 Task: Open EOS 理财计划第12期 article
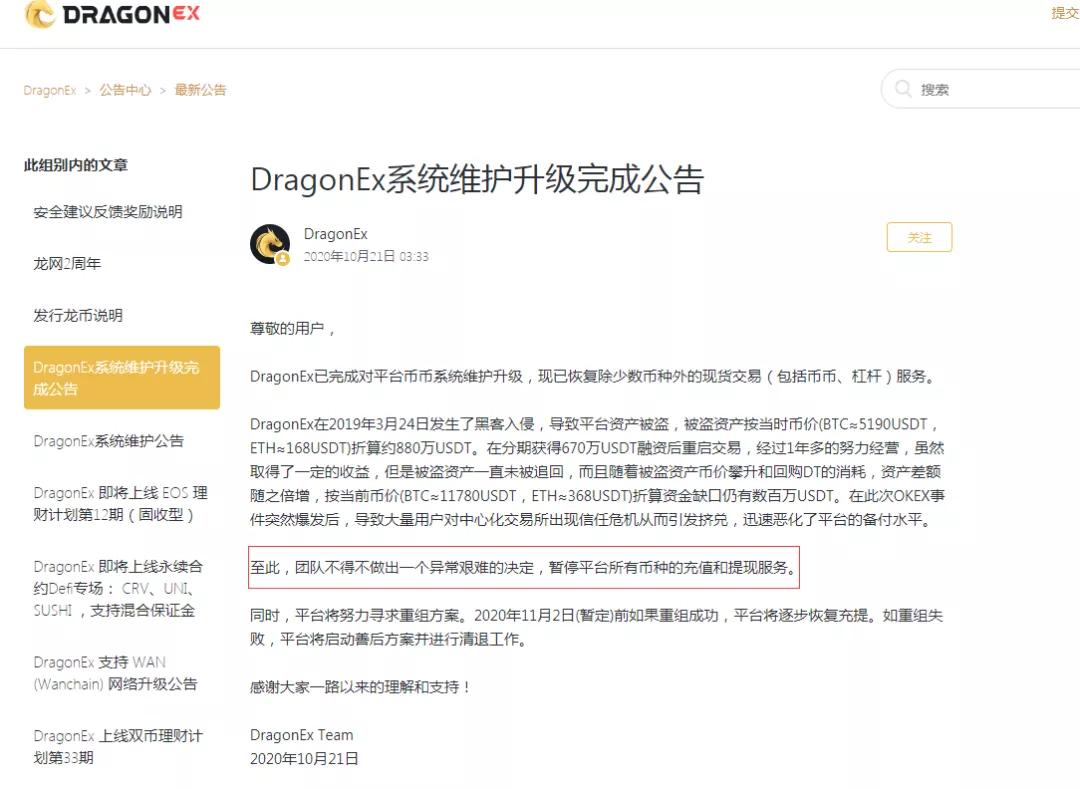point(121,504)
